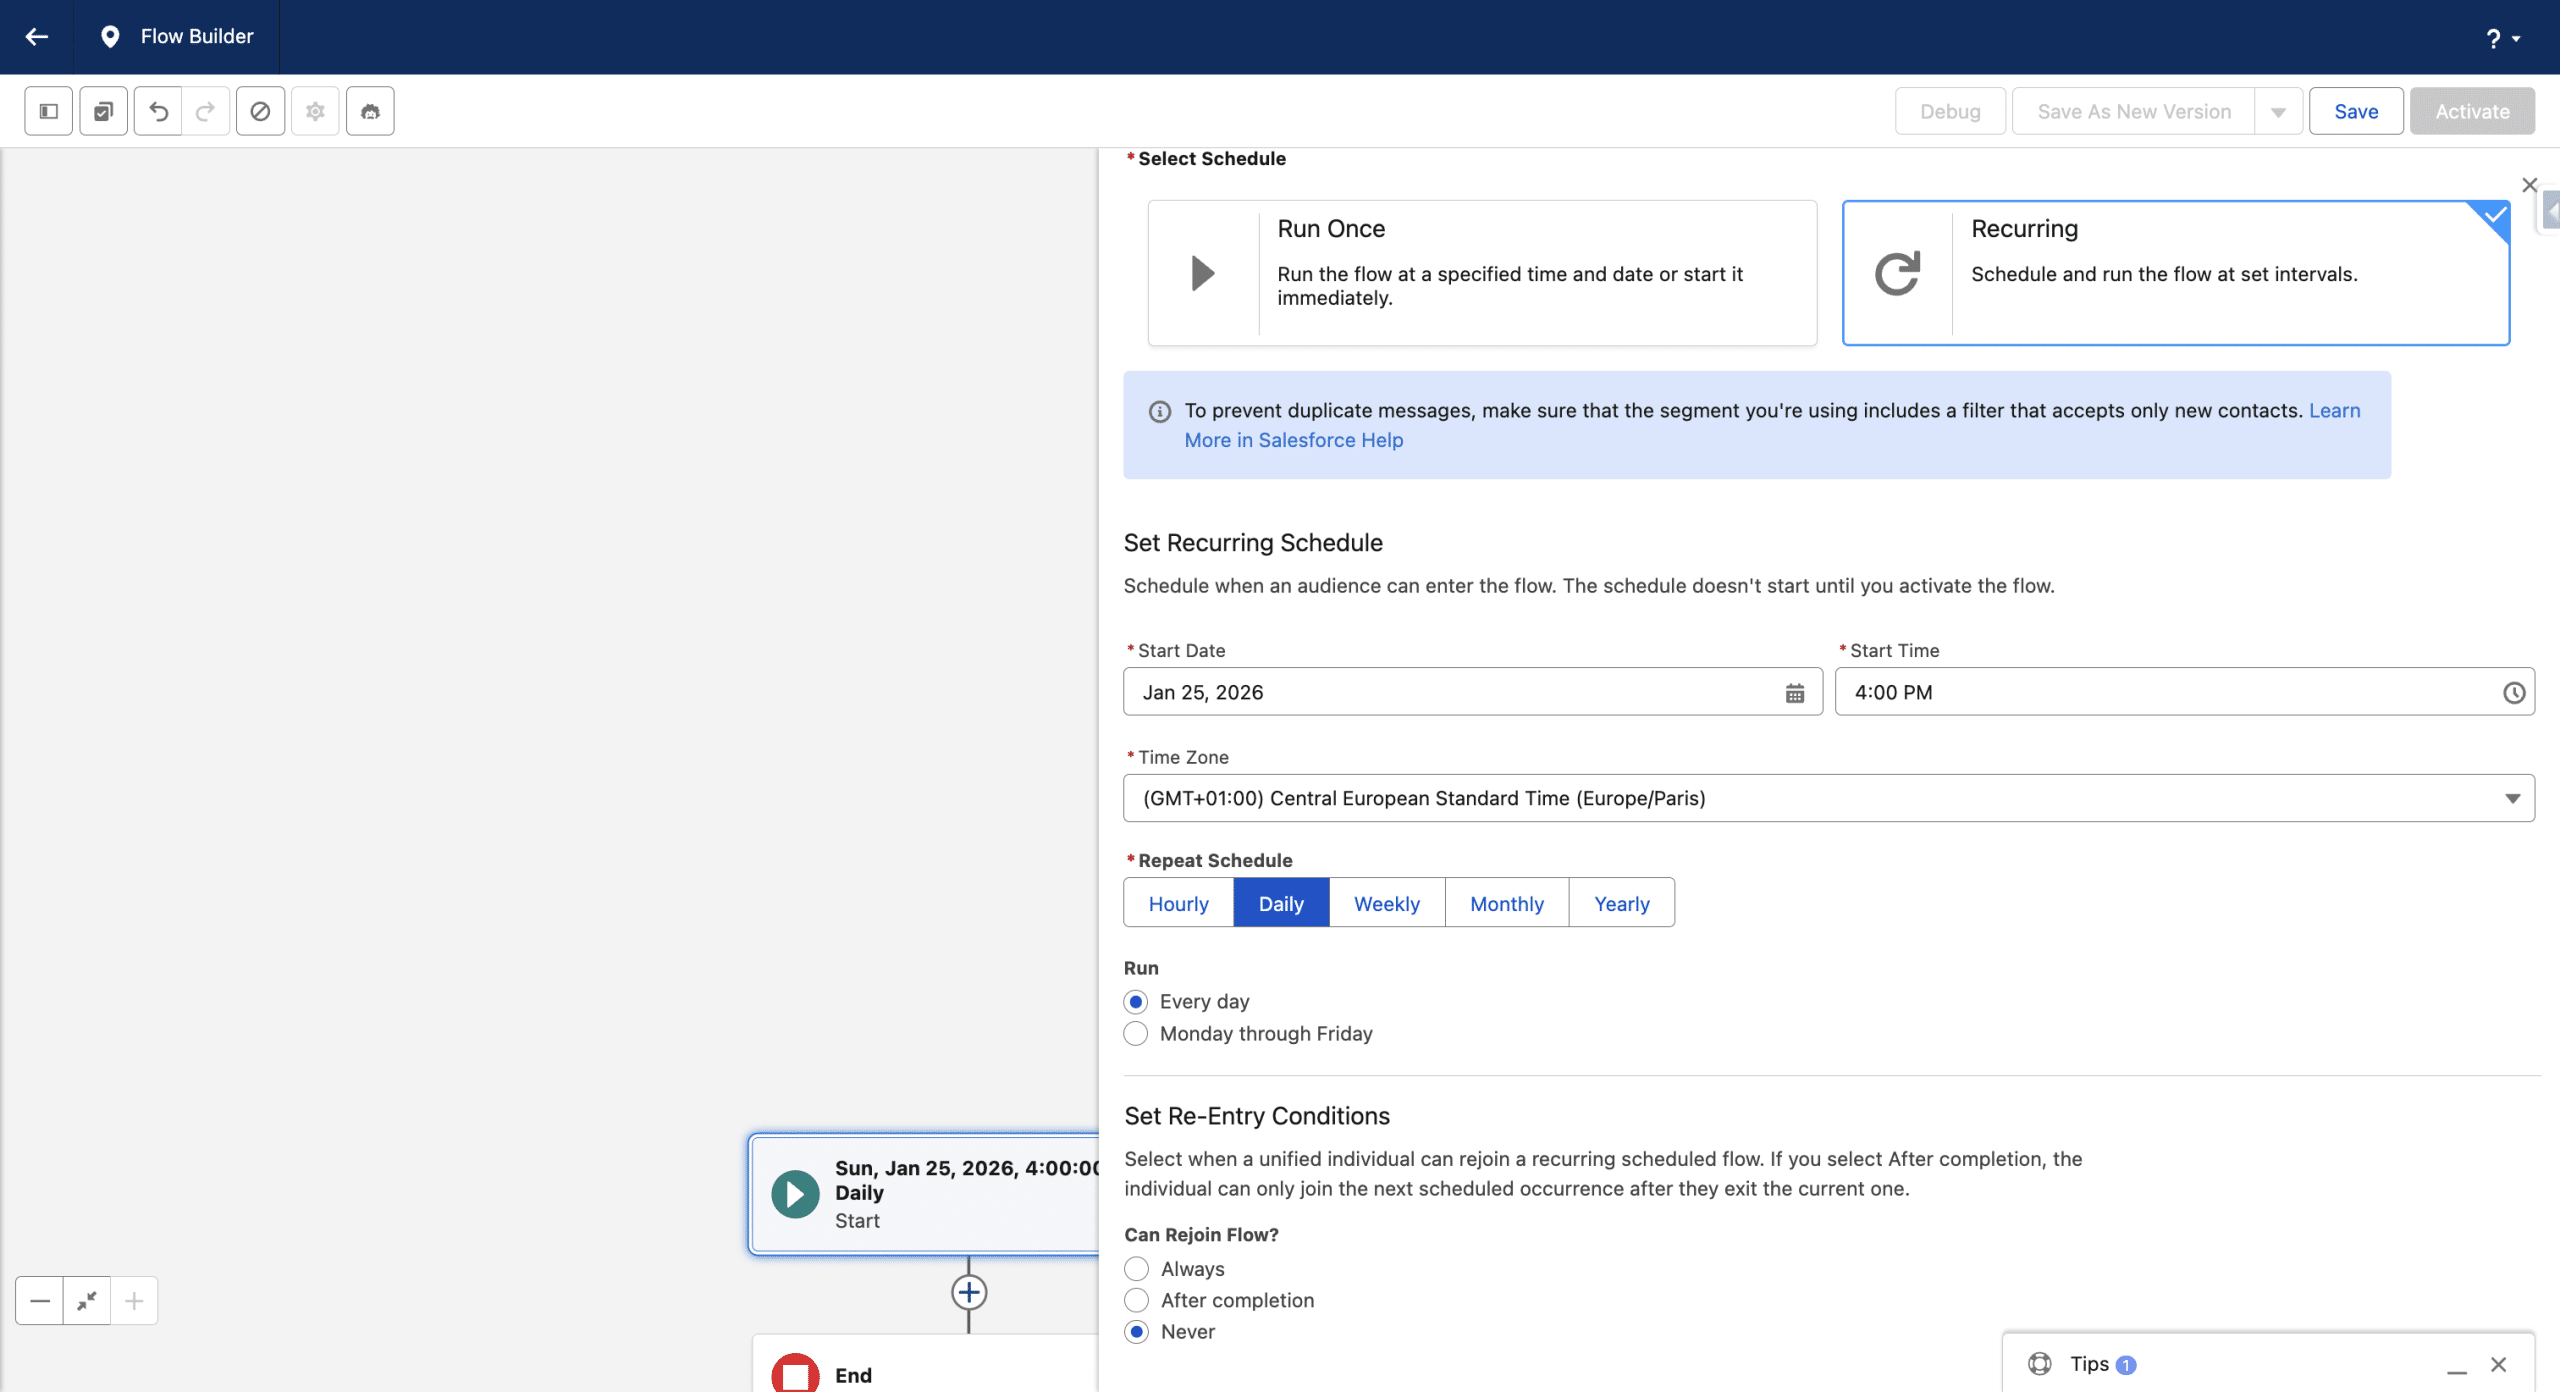Open Learn More in Salesforce Help link
2560x1392 pixels.
tap(1293, 441)
